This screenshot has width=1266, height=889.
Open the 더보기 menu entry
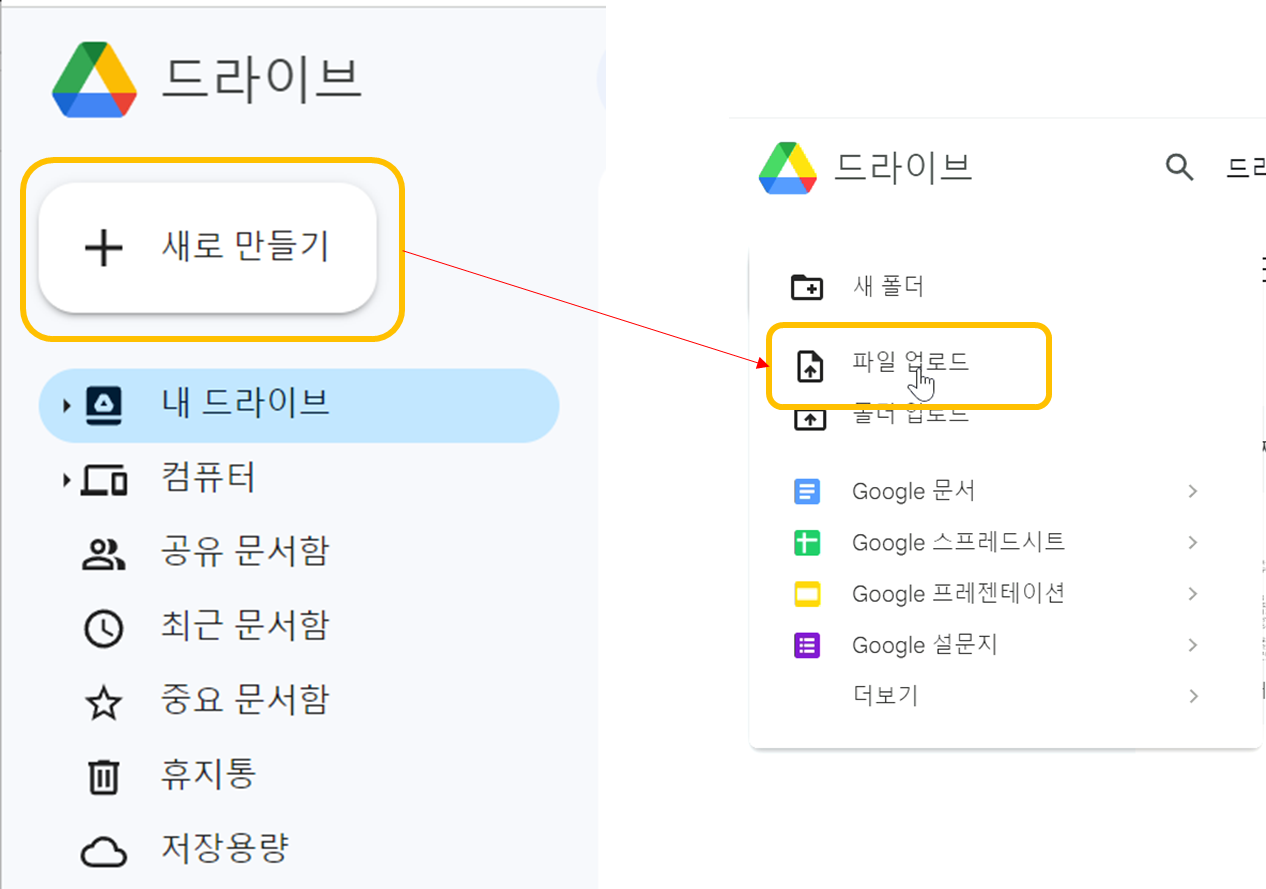coord(885,696)
